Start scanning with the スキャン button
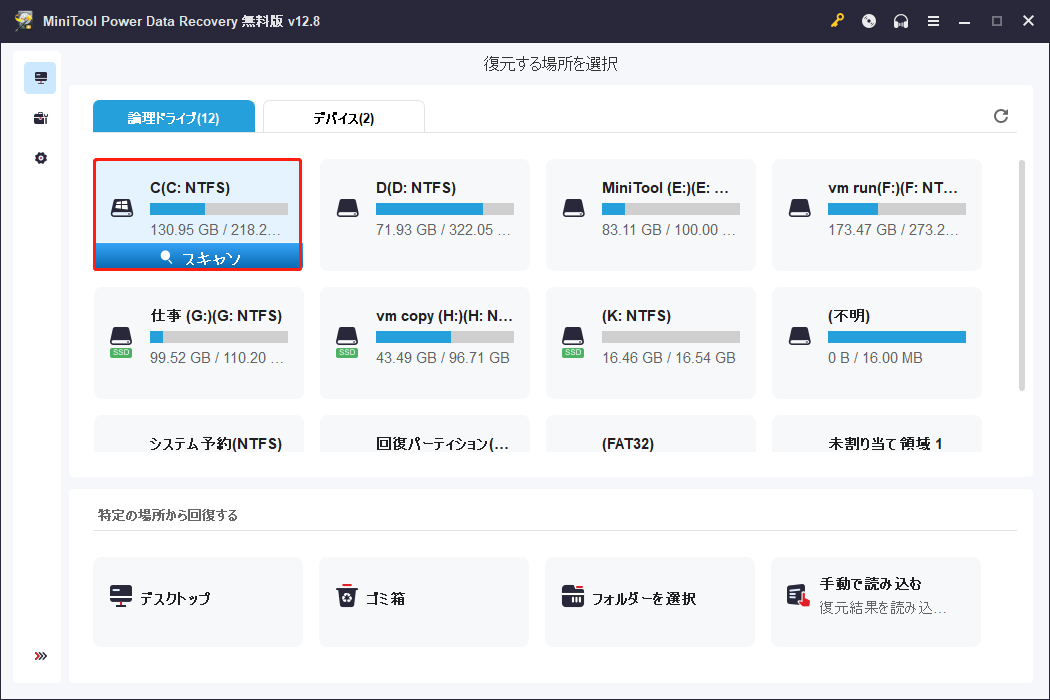The image size is (1050, 700). (x=197, y=257)
